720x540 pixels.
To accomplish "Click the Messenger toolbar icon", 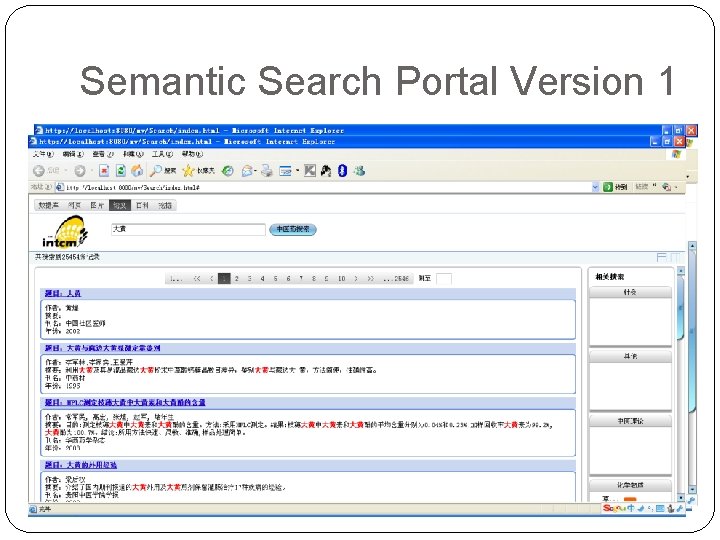I will click(359, 171).
